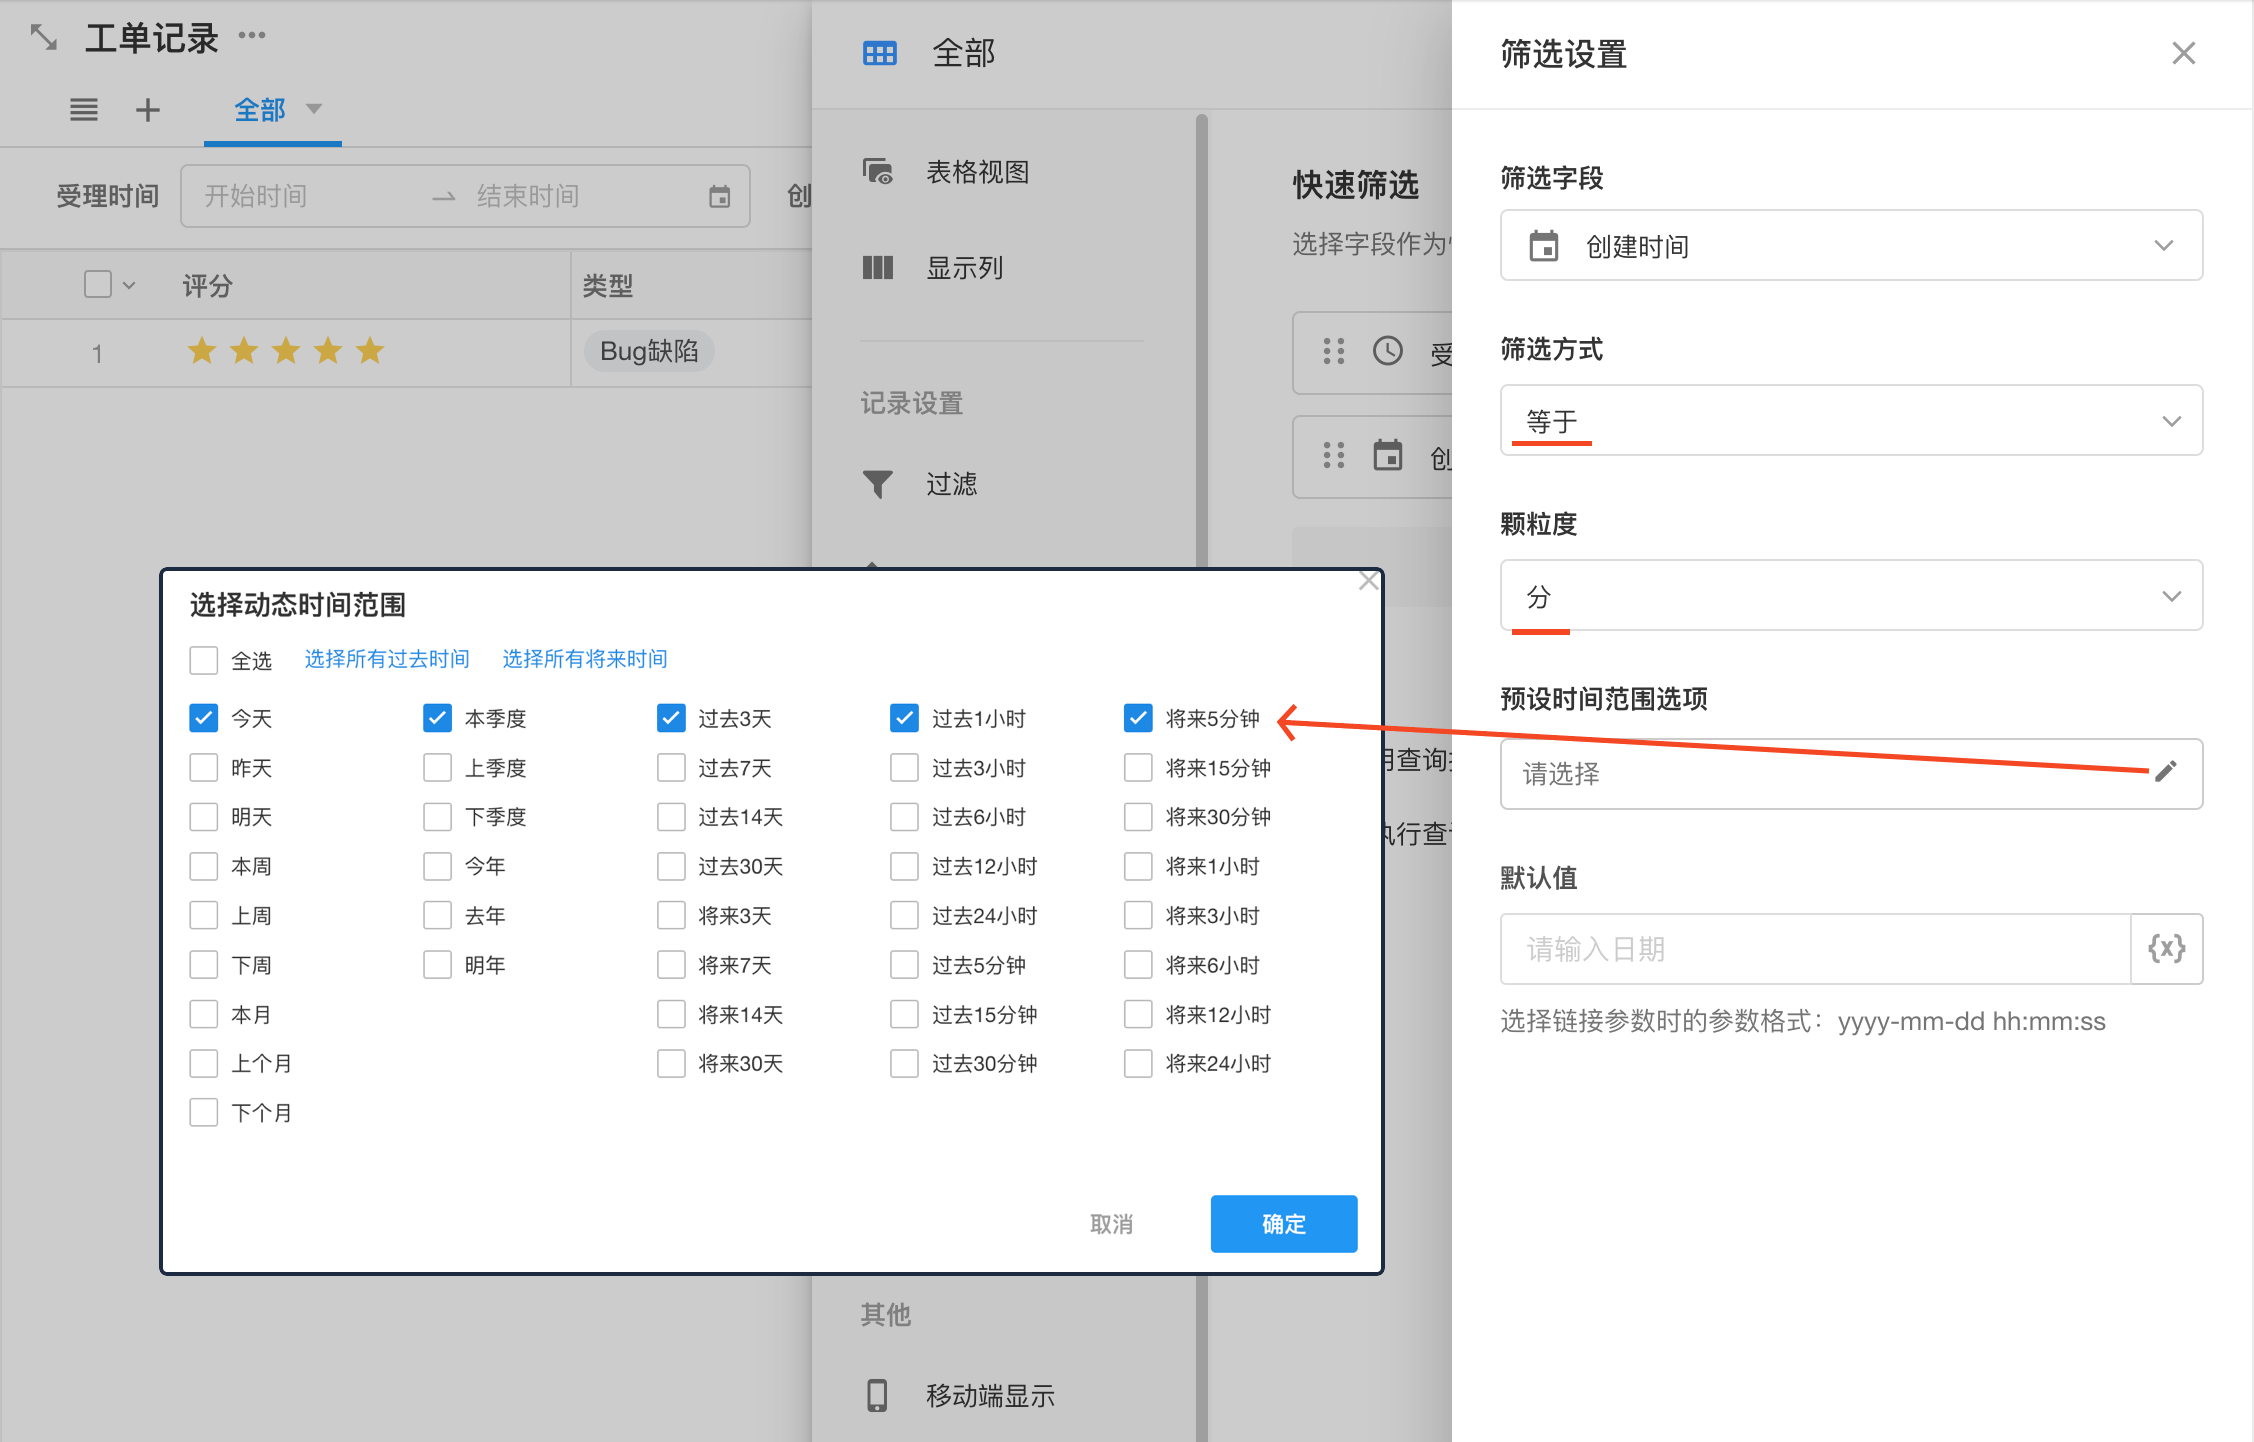Viewport: 2254px width, 1442px height.
Task: Click the expand arrows icon beside 工单记录
Action: (x=43, y=38)
